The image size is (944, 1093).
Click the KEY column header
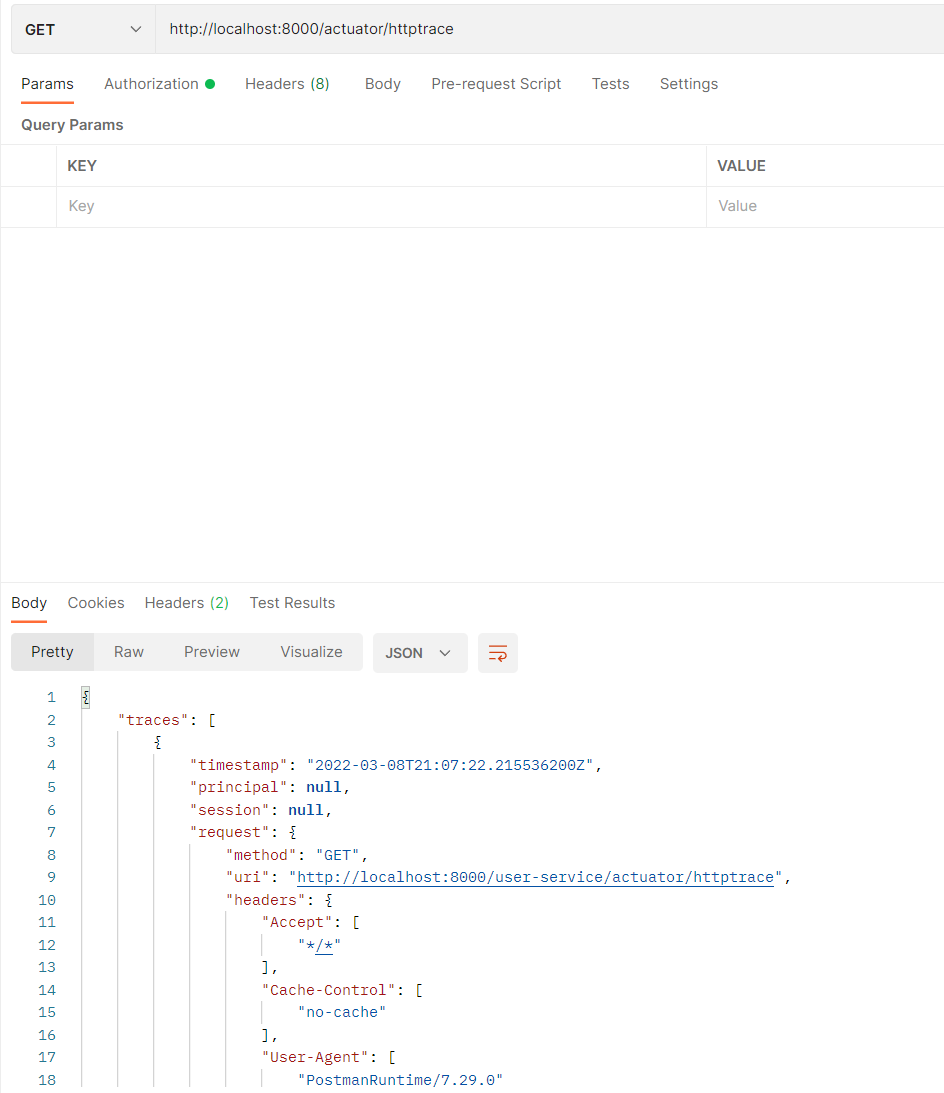82,166
